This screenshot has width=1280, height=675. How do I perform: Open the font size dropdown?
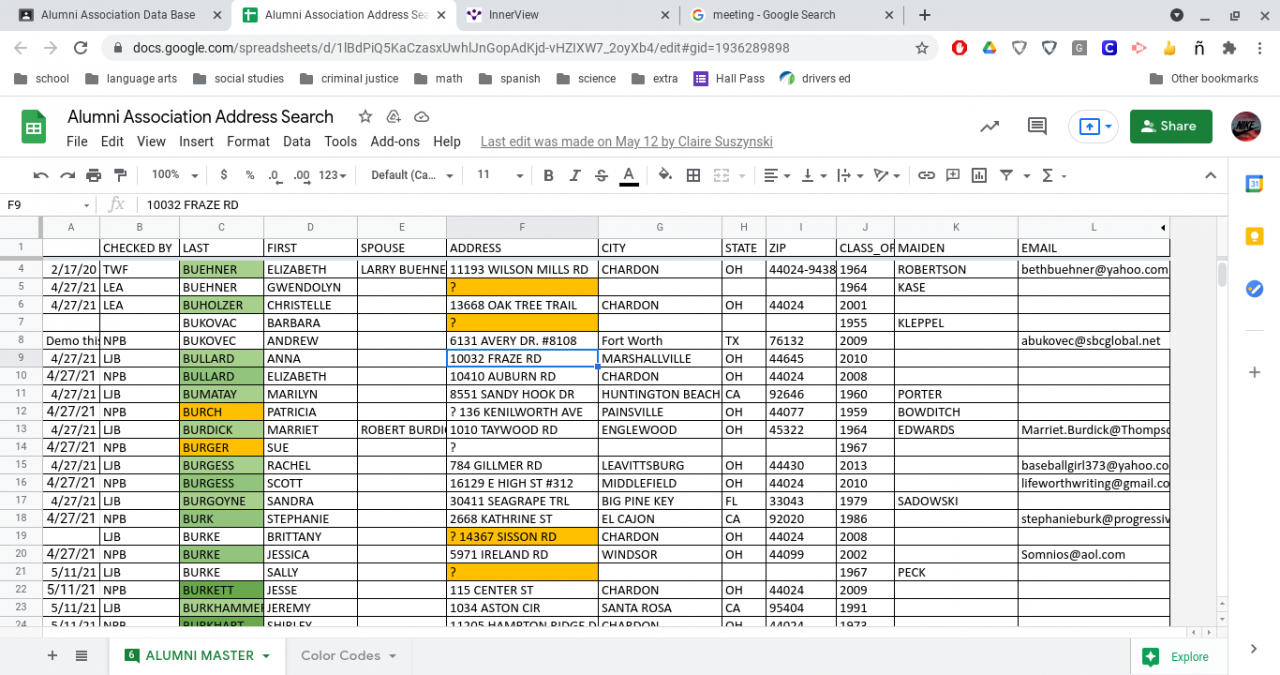[x=500, y=175]
